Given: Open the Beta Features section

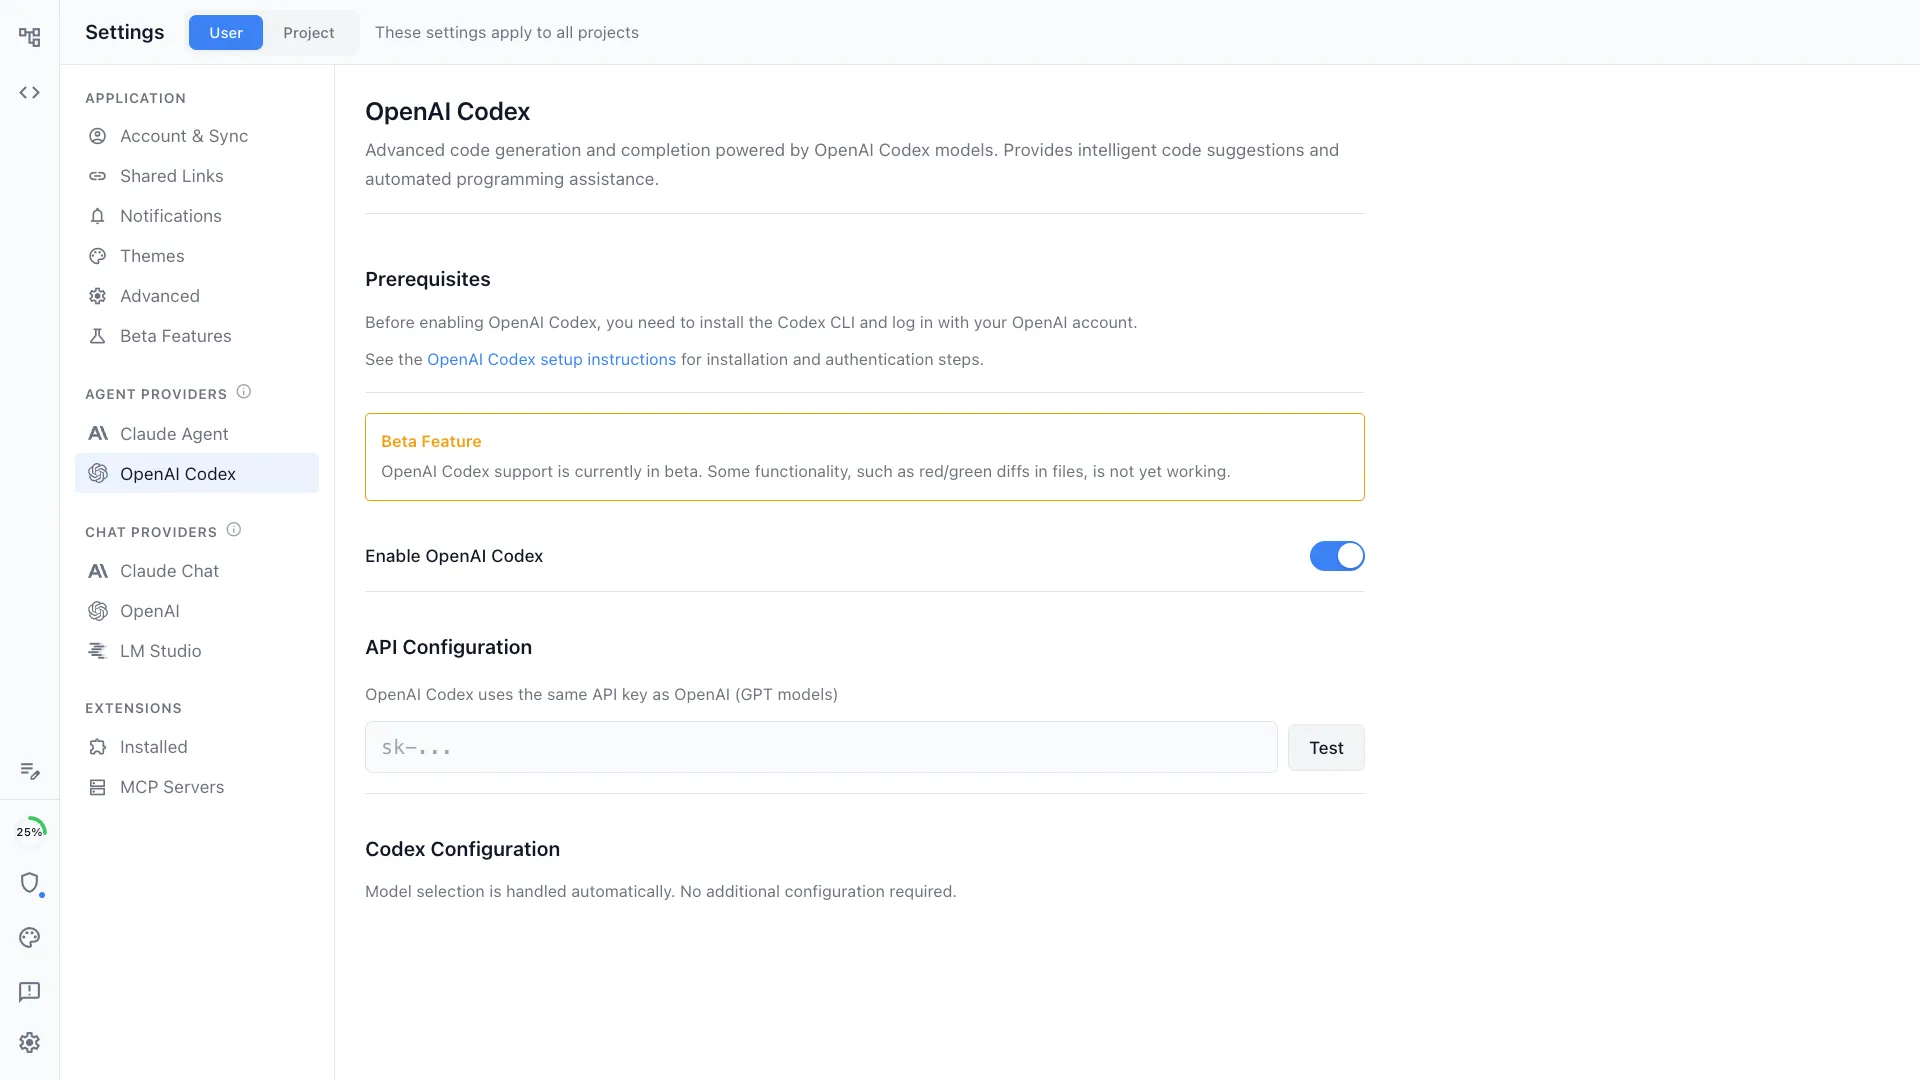Looking at the screenshot, I should 175,336.
